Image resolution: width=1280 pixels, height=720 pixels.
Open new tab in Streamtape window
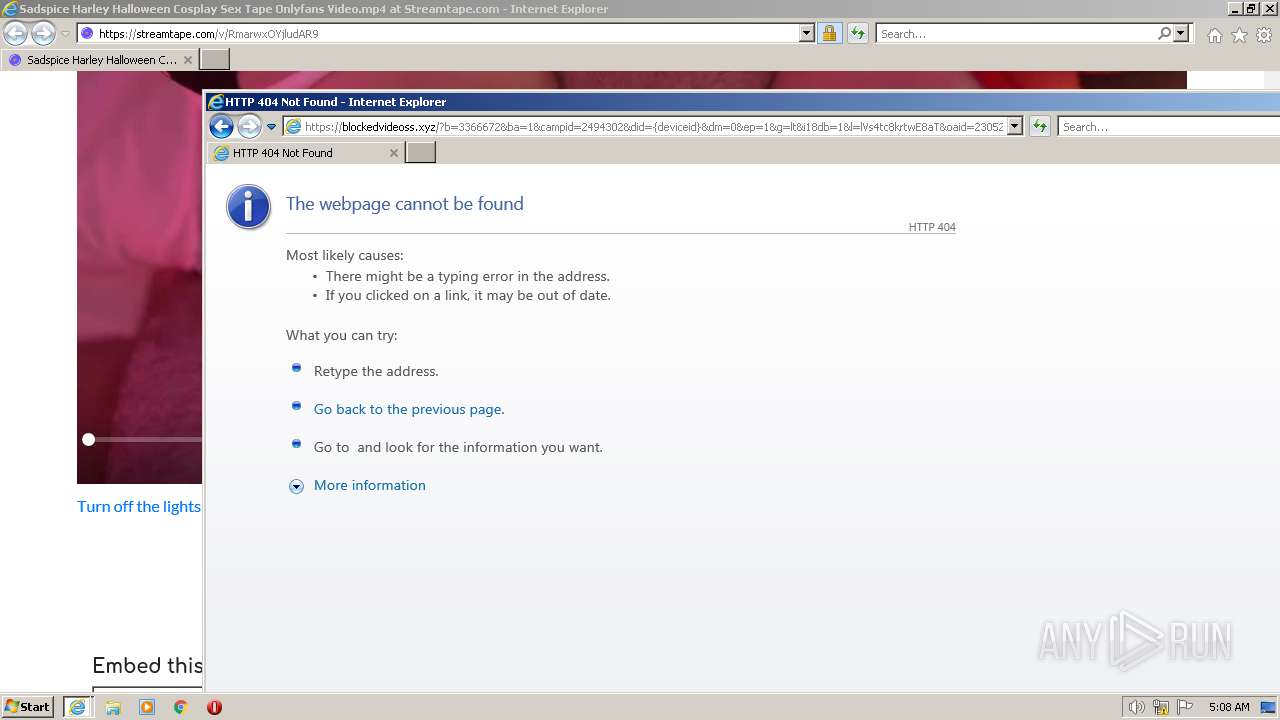(x=215, y=60)
